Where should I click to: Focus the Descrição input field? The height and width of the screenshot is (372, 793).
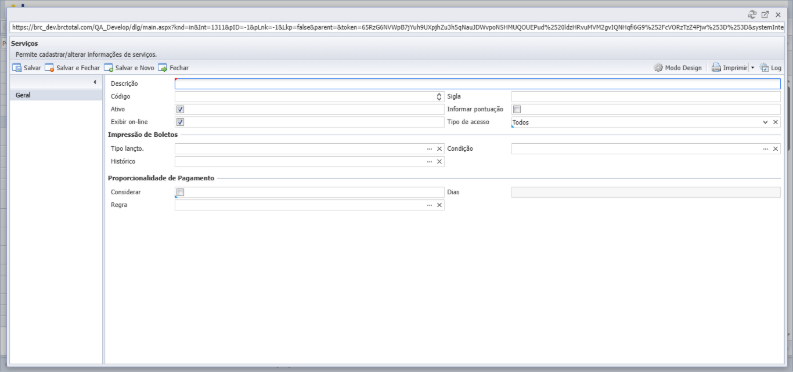[477, 84]
